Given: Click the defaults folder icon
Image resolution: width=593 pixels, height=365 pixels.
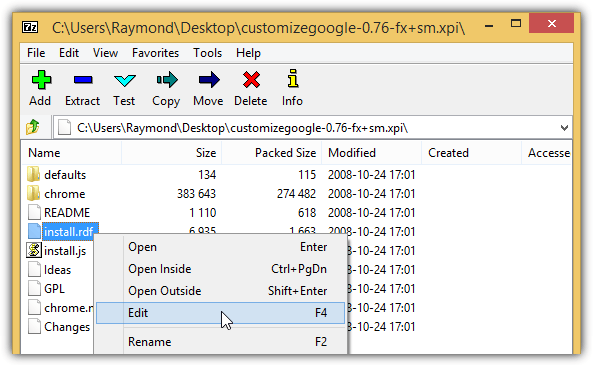Looking at the screenshot, I should click(34, 174).
